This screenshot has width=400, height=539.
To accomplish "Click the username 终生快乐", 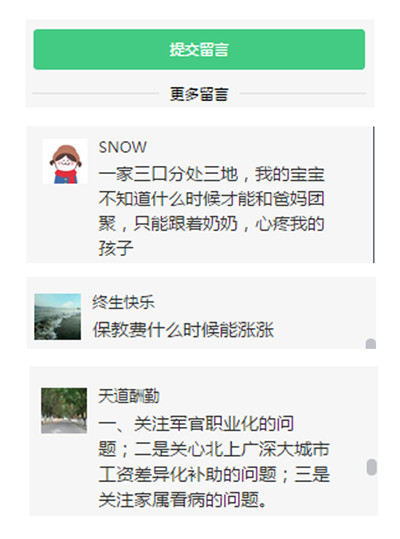I will click(x=123, y=302).
